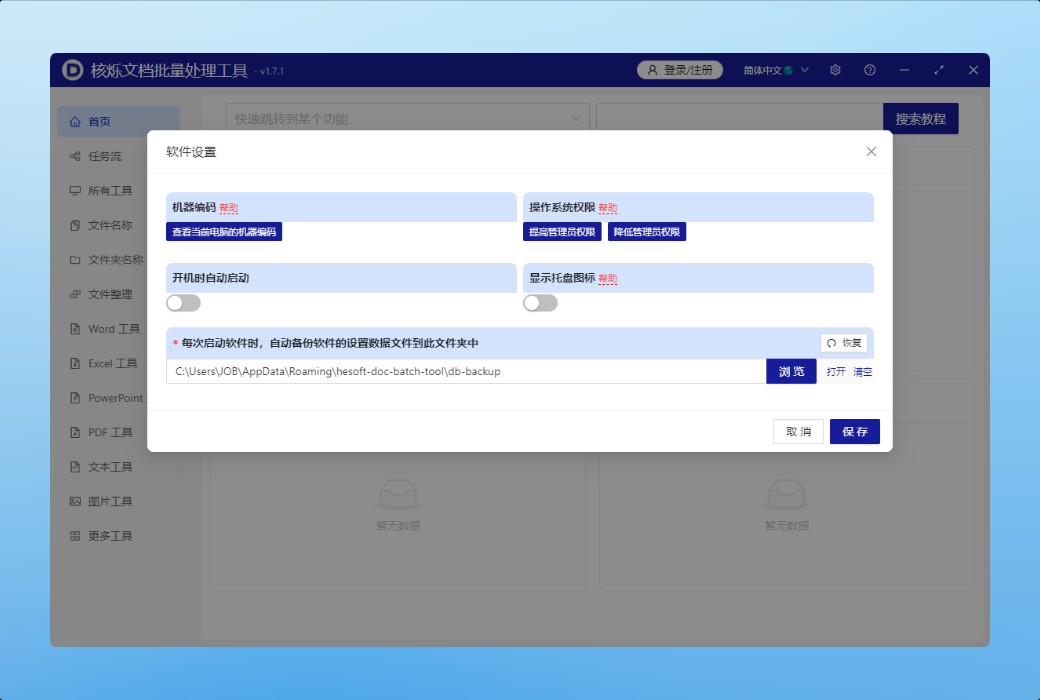Click the 恢复 restore button
Screen dimensions: 1040x700
pos(844,343)
